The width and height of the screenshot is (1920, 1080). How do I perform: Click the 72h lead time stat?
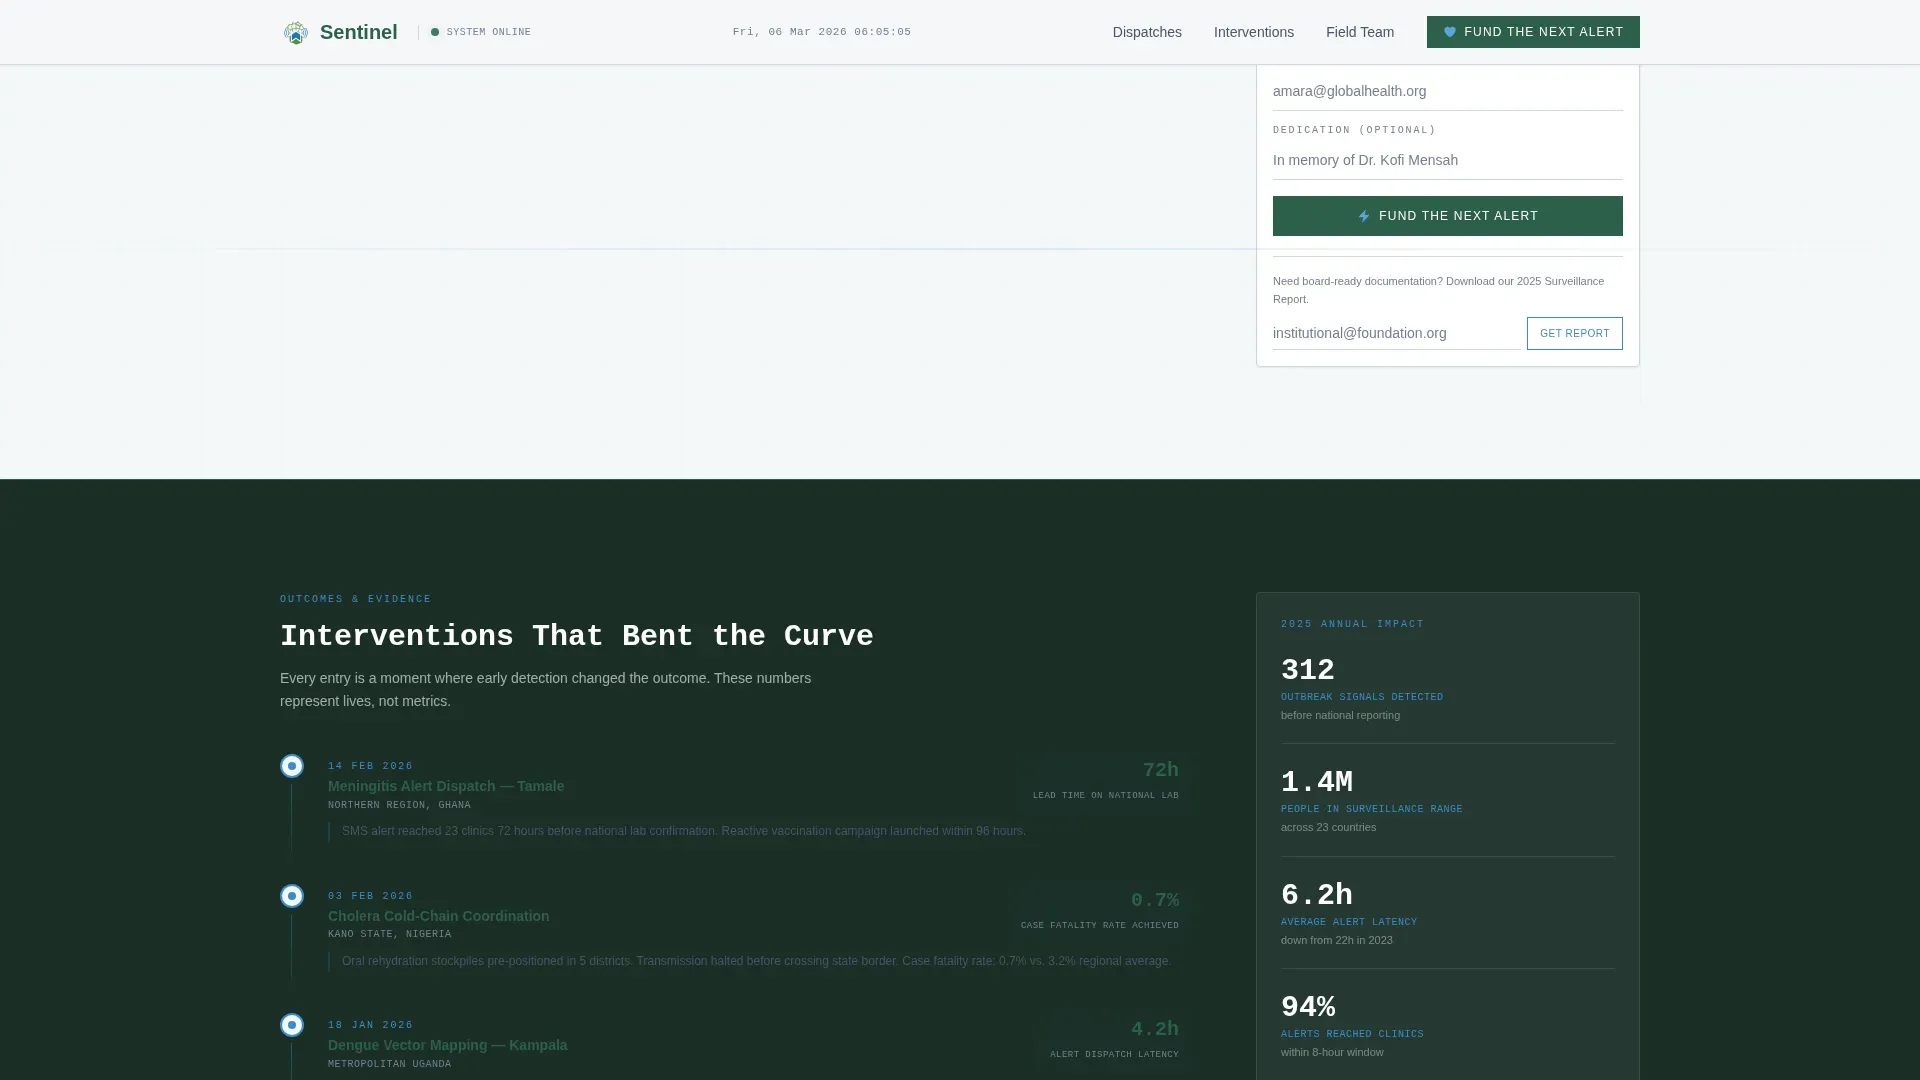(x=1161, y=770)
